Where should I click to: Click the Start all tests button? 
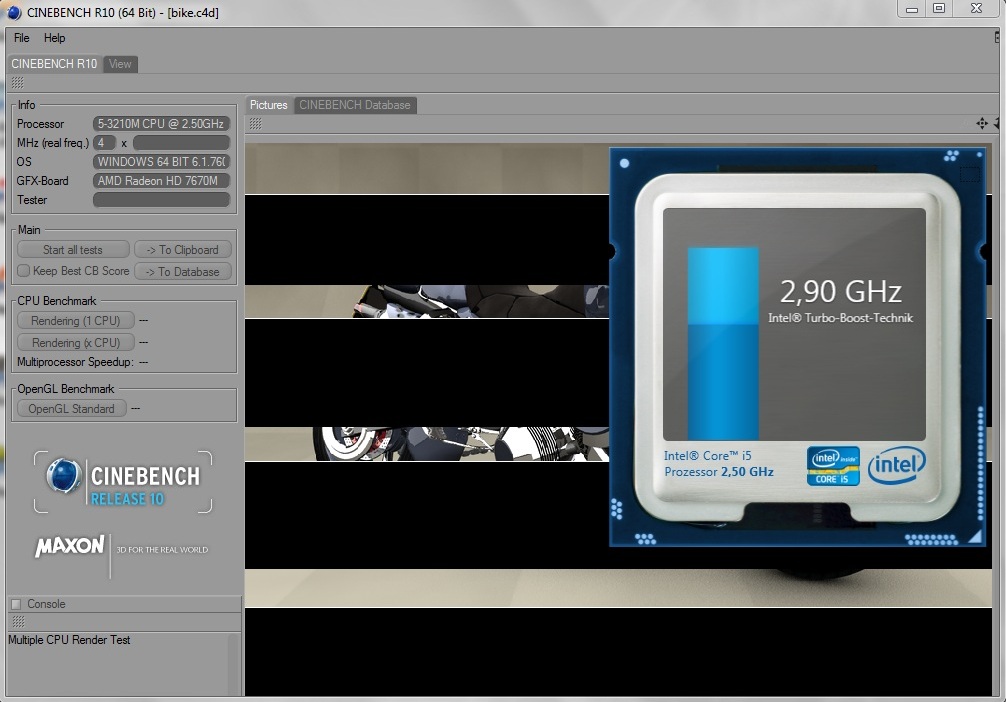click(73, 250)
